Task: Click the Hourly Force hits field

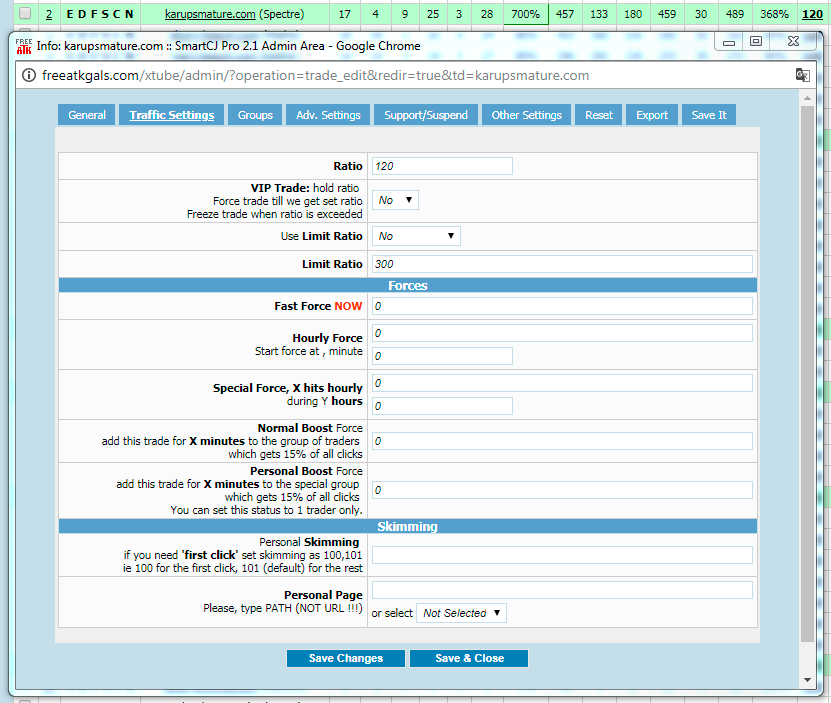Action: (562, 333)
